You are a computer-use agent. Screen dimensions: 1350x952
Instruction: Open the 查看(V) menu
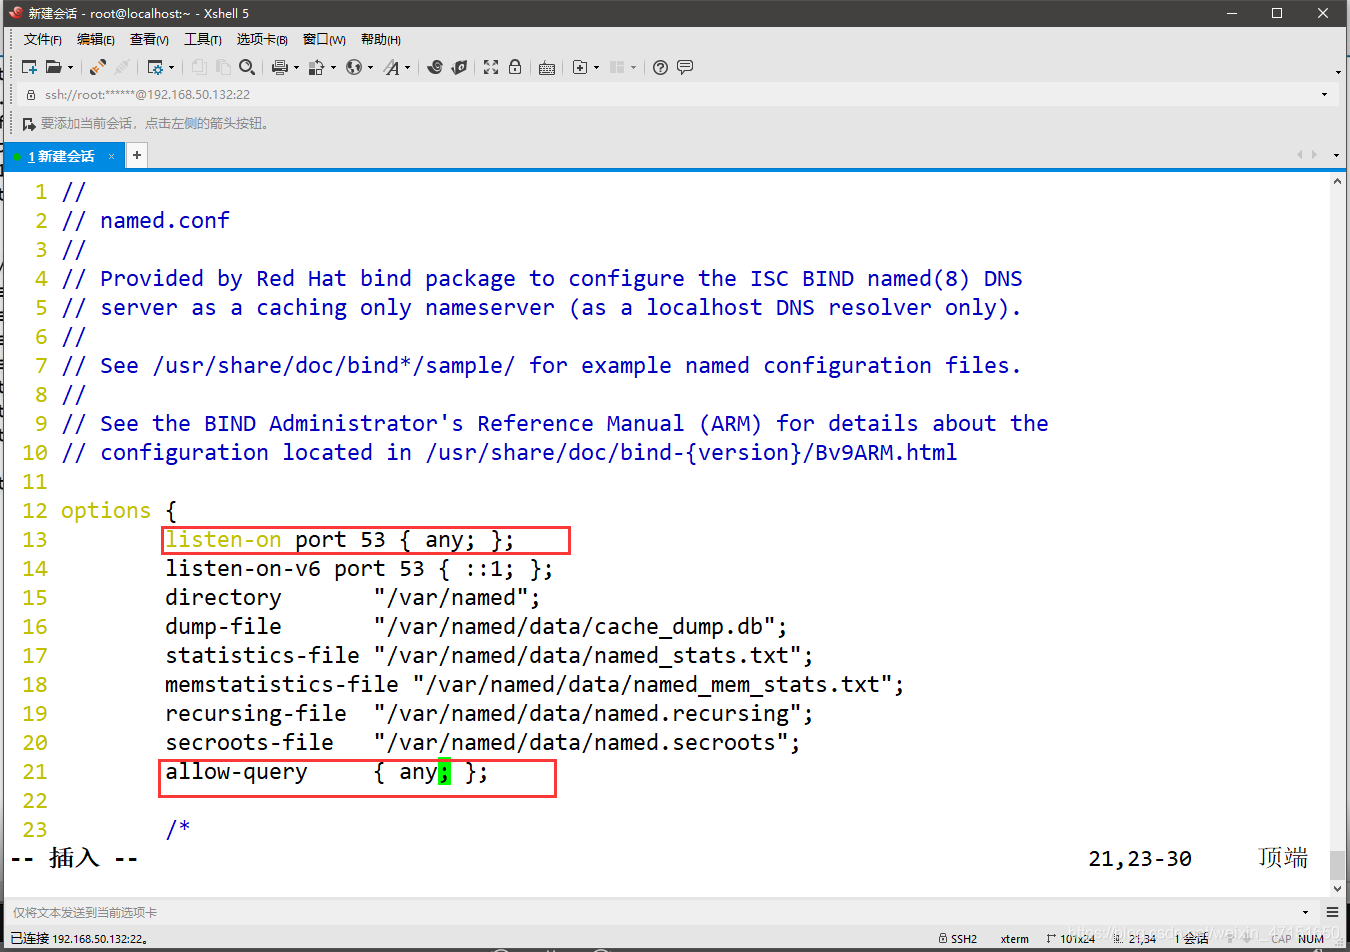(149, 39)
